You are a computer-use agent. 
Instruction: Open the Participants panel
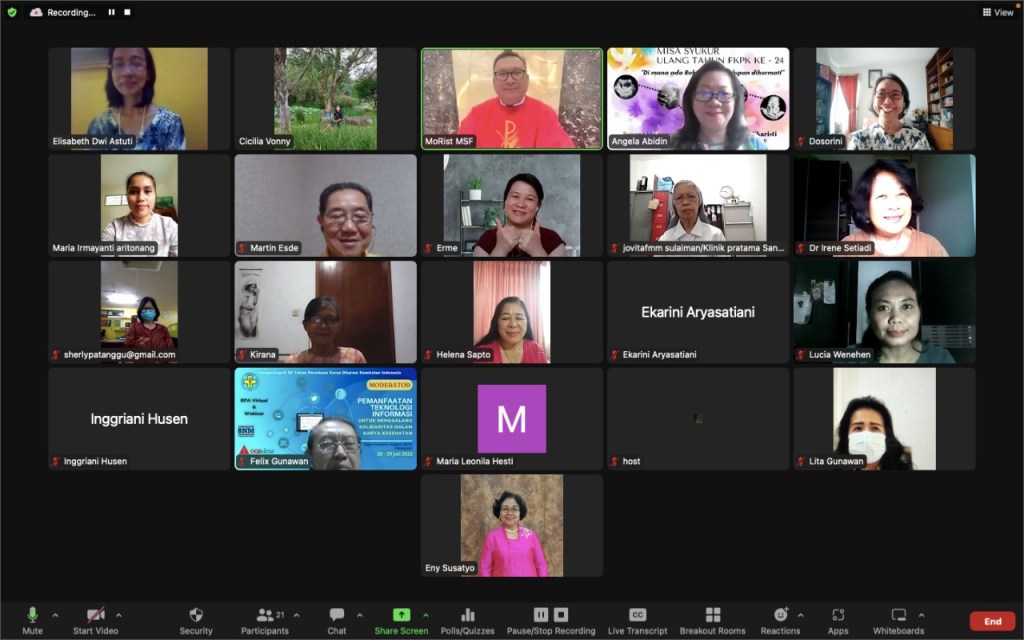265,615
